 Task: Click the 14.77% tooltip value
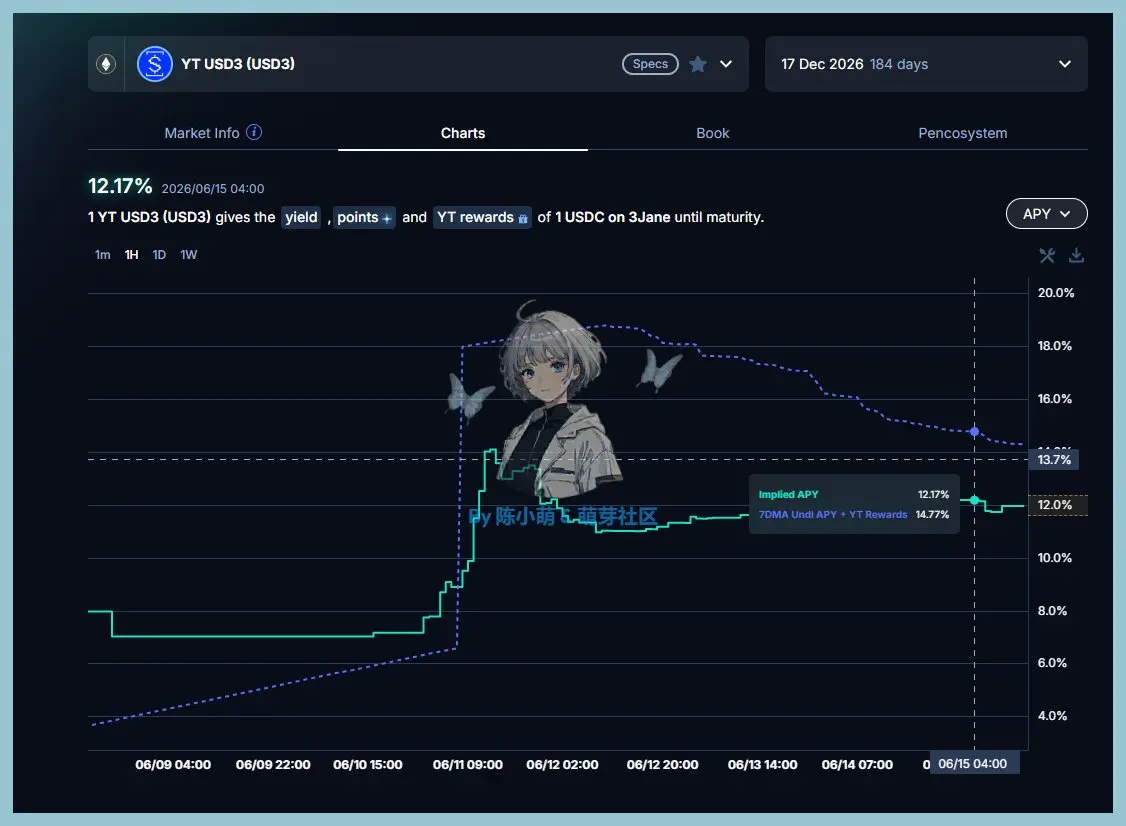click(x=932, y=514)
